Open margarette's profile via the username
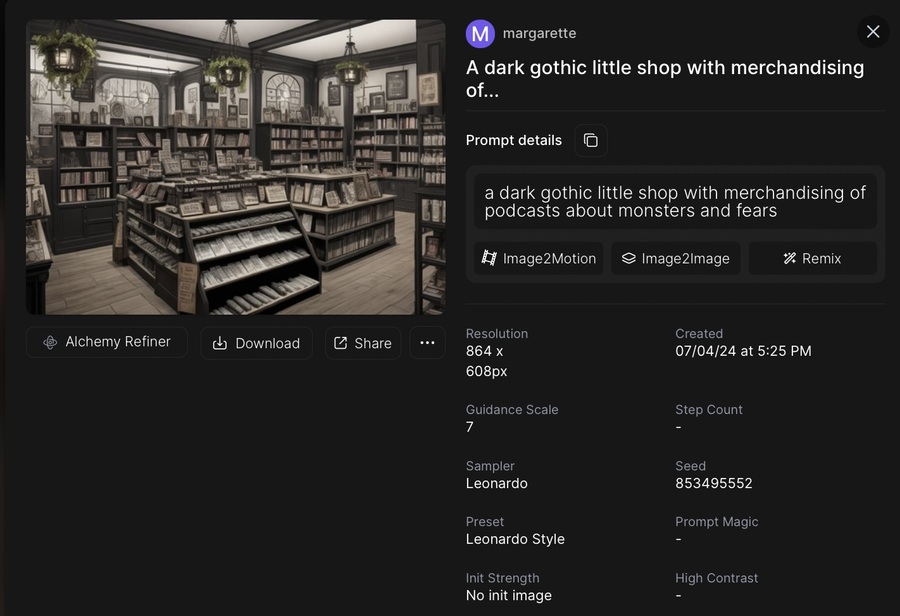 [539, 33]
